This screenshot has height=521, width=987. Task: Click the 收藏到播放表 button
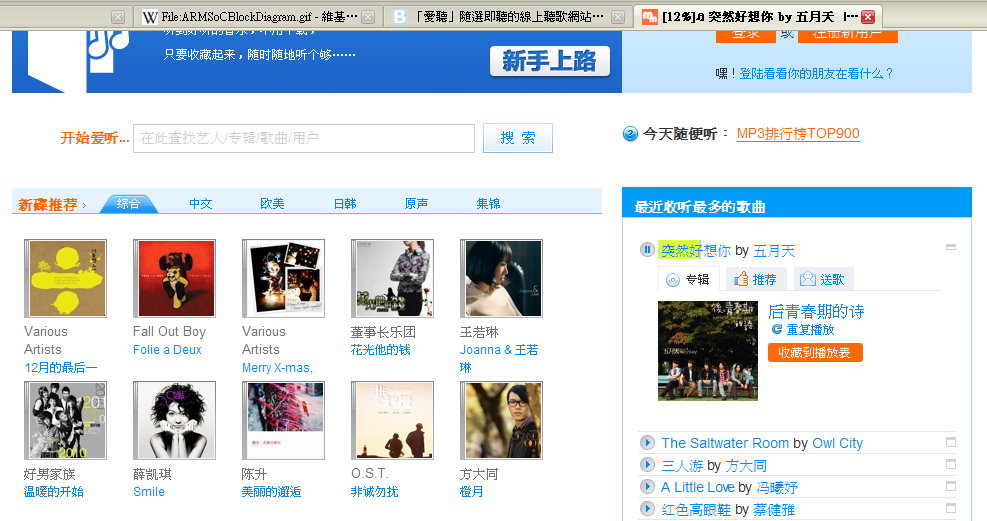coord(815,352)
